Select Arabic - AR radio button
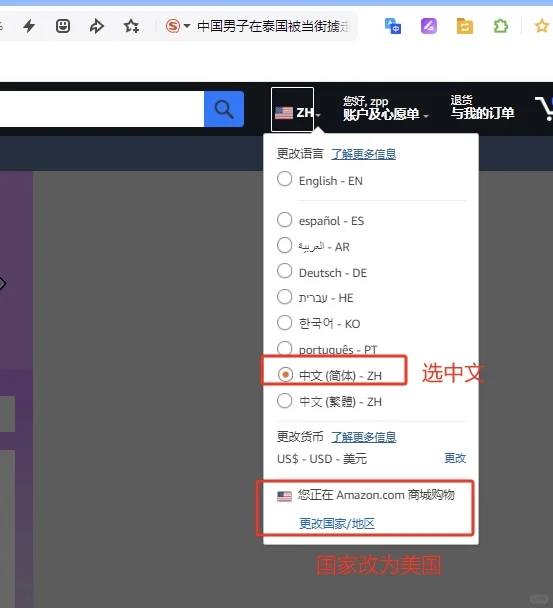 tap(285, 245)
